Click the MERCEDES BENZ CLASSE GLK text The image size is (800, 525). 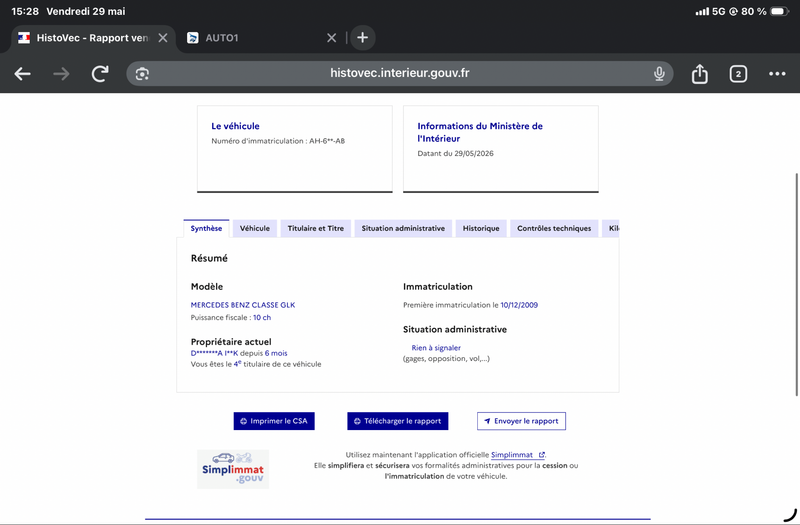tap(243, 305)
